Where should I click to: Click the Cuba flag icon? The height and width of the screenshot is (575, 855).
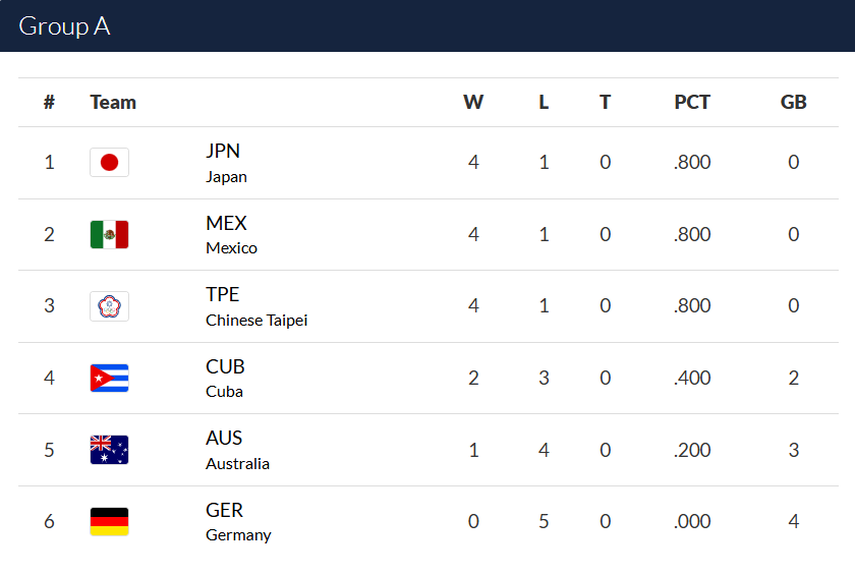click(109, 378)
